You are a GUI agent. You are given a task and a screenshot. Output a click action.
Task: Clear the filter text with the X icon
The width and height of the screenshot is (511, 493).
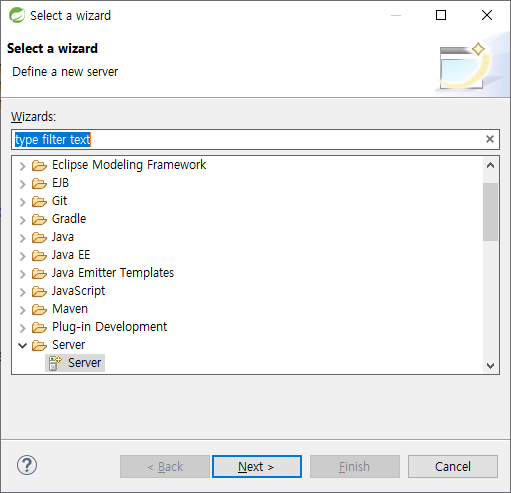(x=490, y=139)
